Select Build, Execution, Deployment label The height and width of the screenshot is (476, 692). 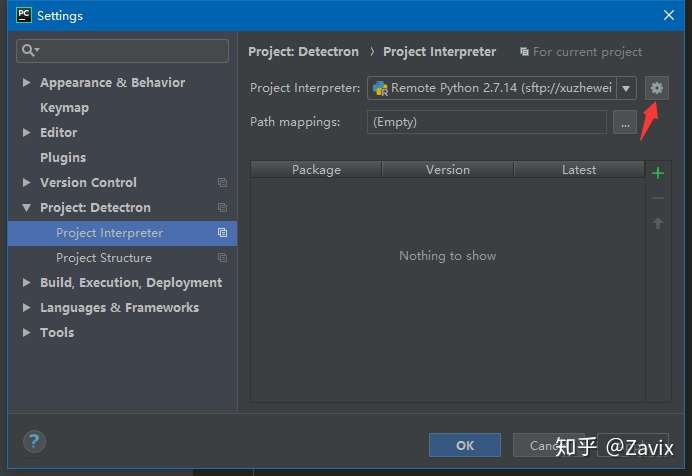pos(131,283)
